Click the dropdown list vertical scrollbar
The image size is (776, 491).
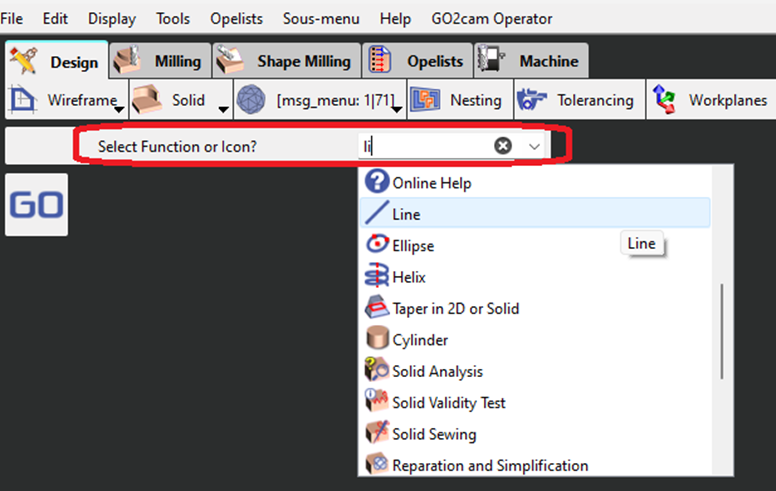coord(721,331)
